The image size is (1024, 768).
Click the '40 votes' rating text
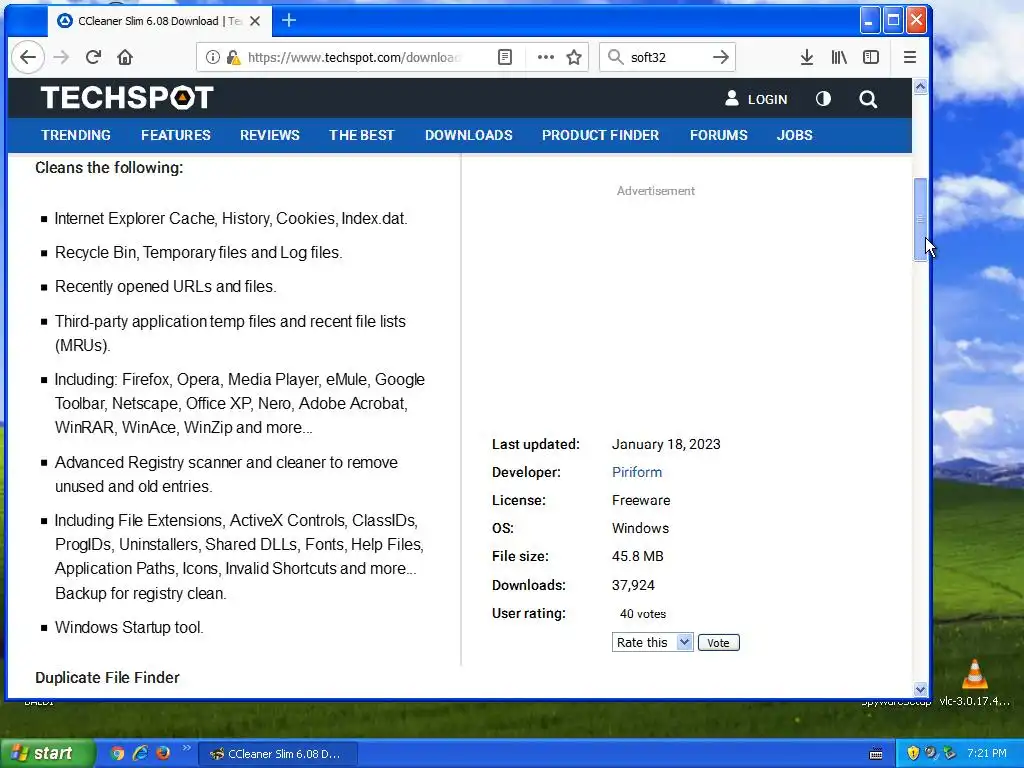pos(643,614)
